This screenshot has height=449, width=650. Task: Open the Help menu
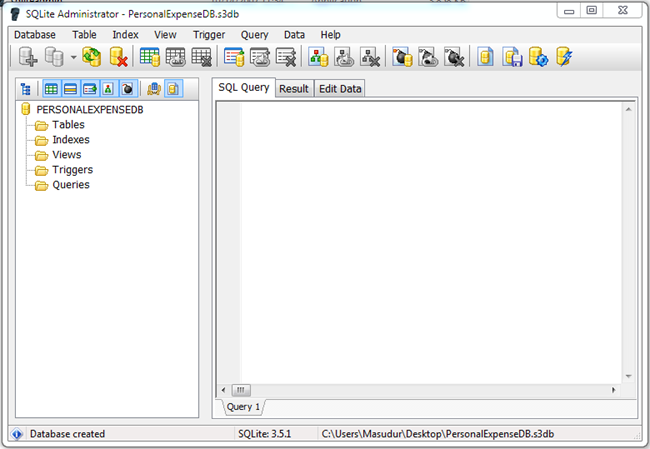[x=330, y=35]
